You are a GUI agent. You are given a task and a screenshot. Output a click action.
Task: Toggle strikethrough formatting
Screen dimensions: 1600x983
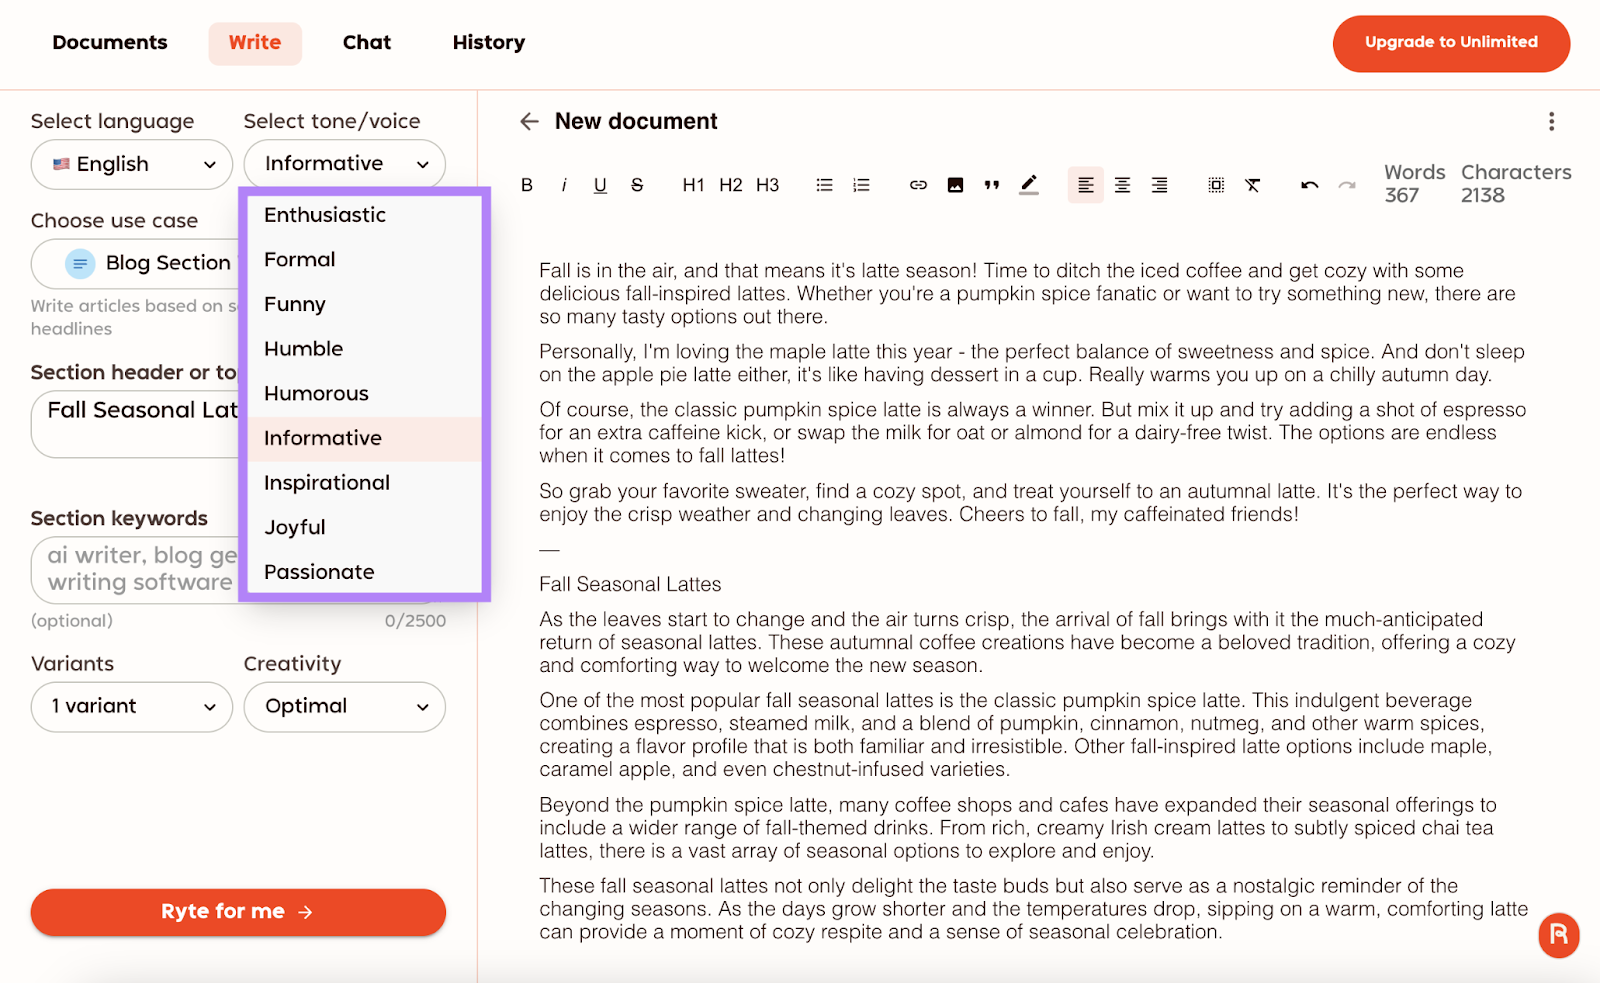click(637, 185)
